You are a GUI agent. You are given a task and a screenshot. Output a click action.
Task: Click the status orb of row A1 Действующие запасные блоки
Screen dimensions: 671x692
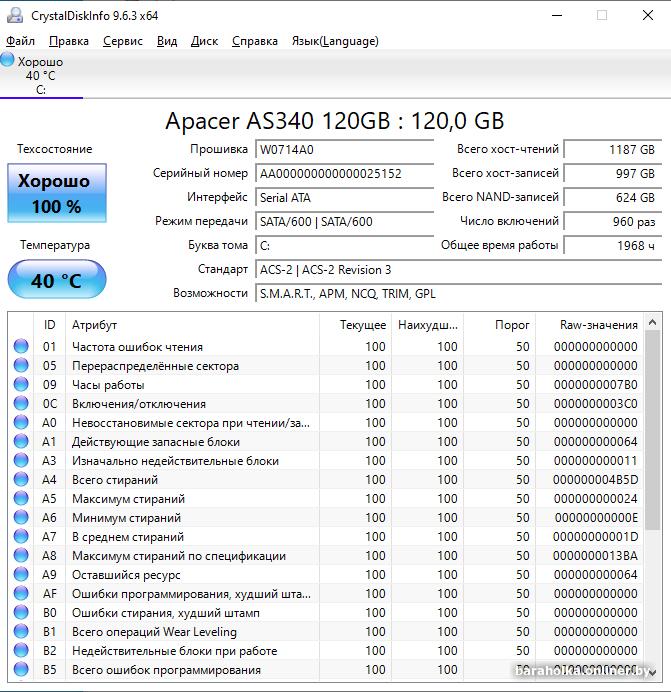coord(21,441)
